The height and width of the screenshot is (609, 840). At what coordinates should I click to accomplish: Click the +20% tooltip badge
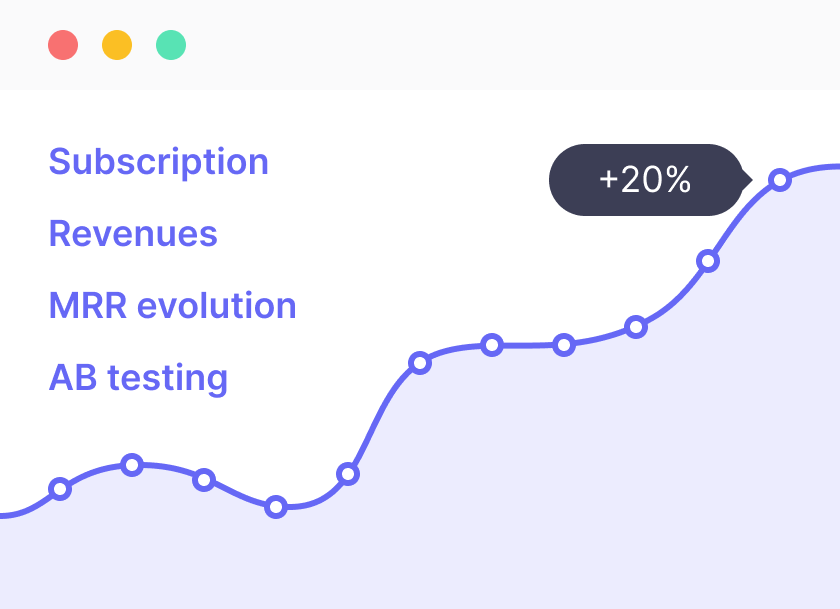click(646, 179)
